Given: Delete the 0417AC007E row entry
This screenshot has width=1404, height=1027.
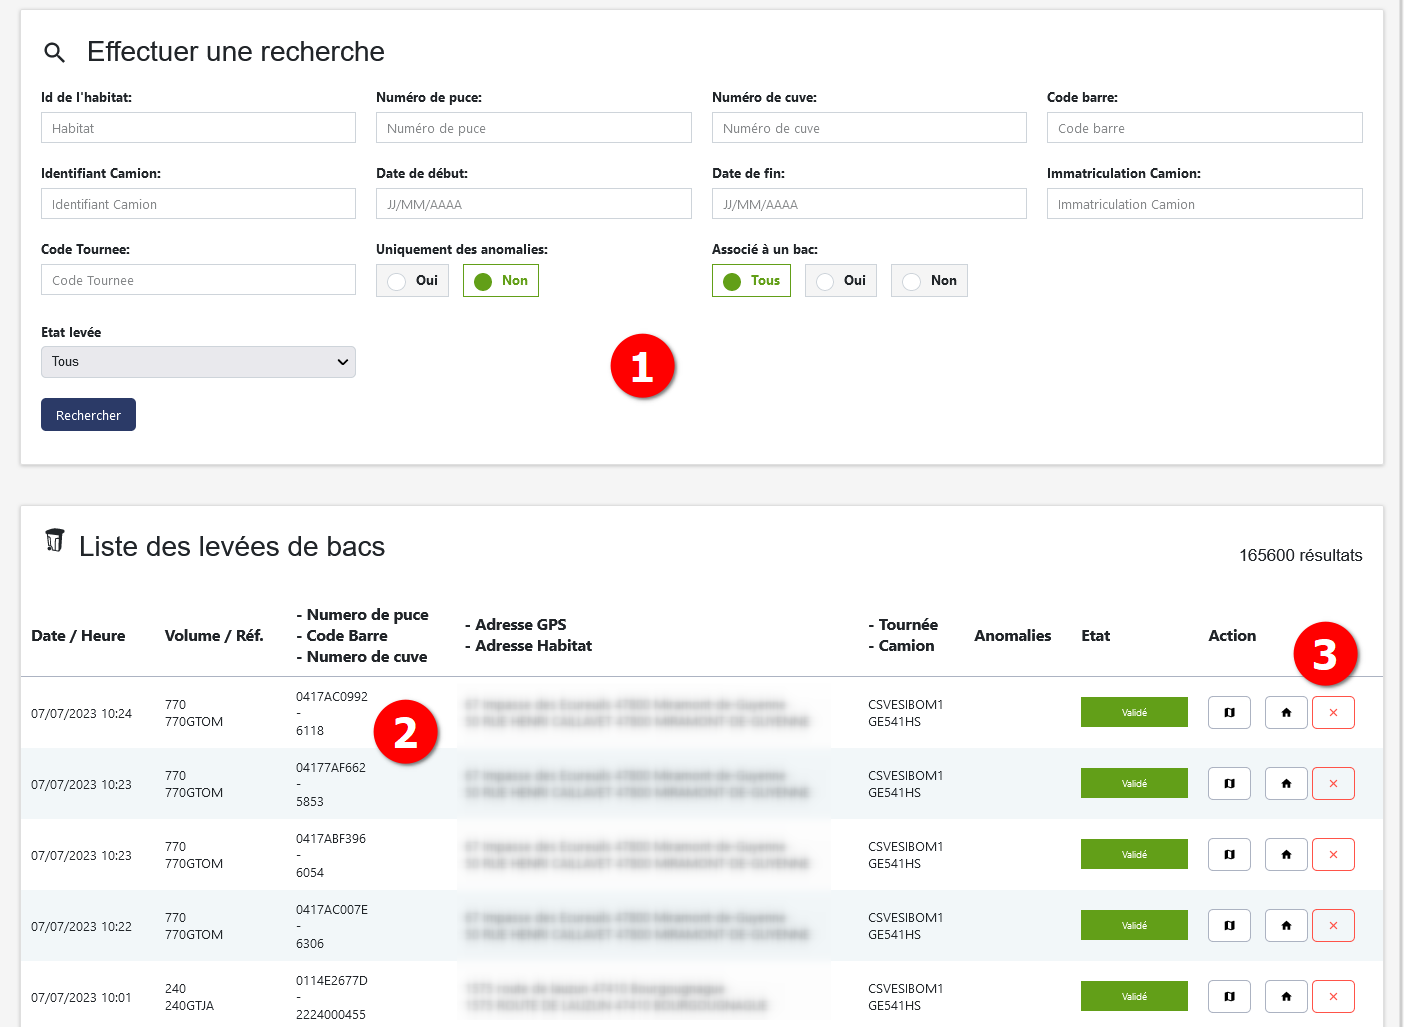Looking at the screenshot, I should tap(1333, 926).
